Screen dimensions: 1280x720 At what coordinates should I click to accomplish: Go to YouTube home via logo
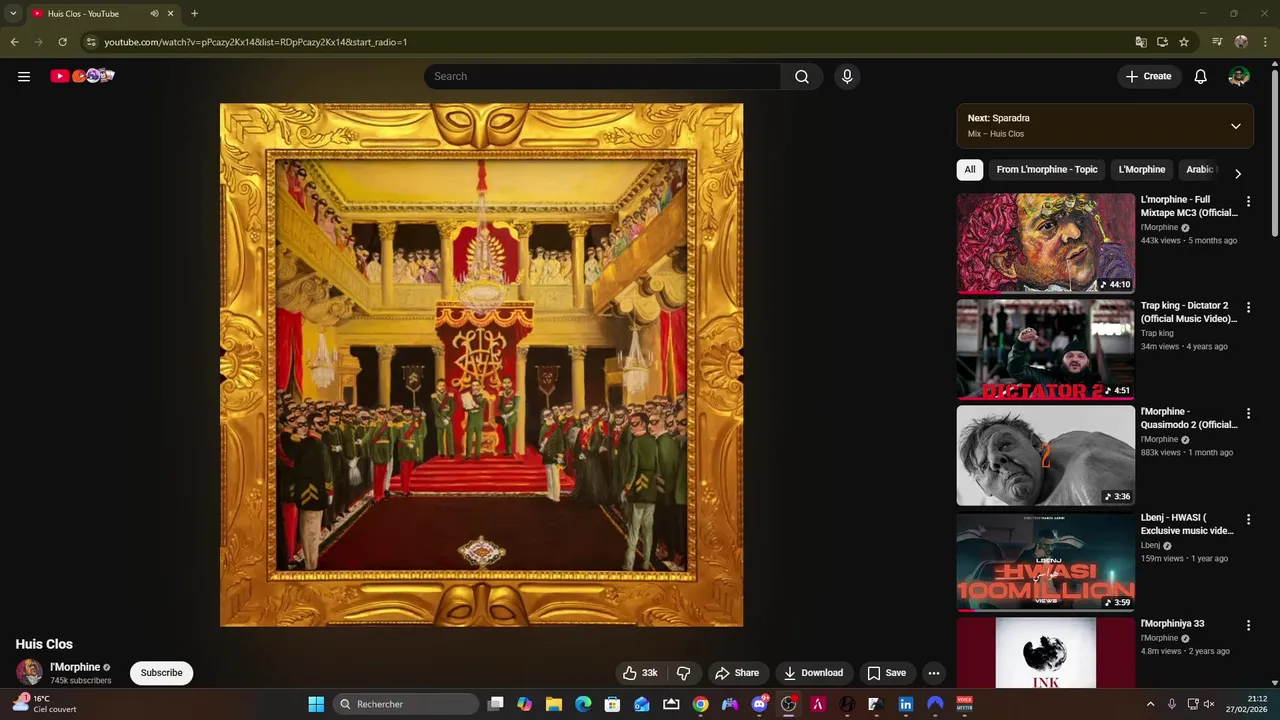tap(82, 76)
